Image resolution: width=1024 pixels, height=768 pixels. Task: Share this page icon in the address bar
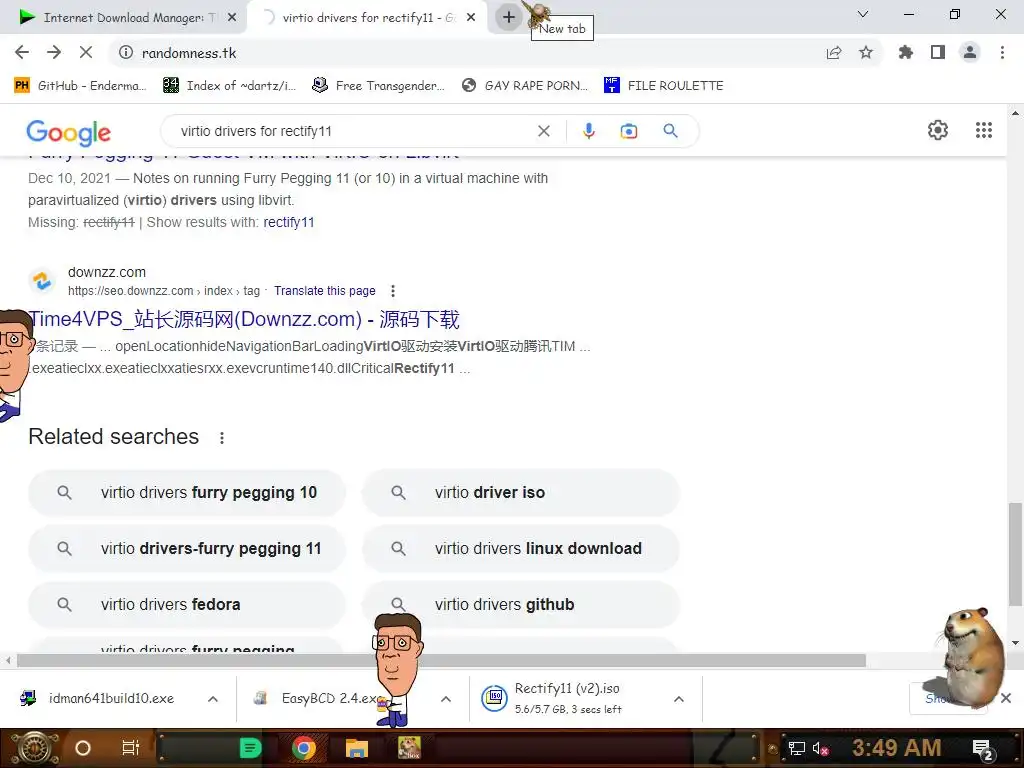coord(834,53)
